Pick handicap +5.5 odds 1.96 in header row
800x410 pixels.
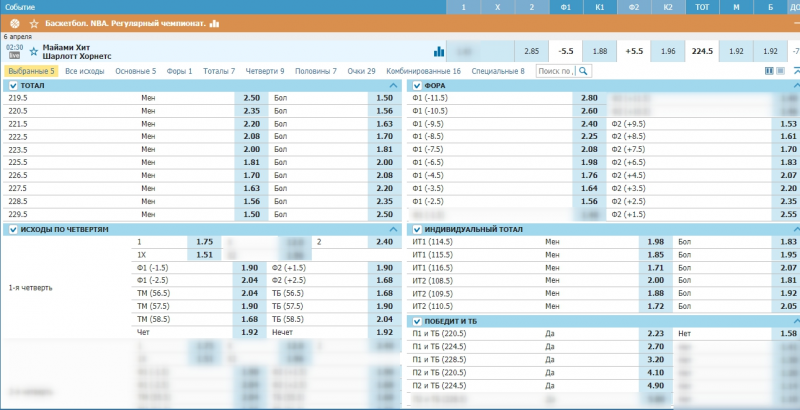click(669, 51)
